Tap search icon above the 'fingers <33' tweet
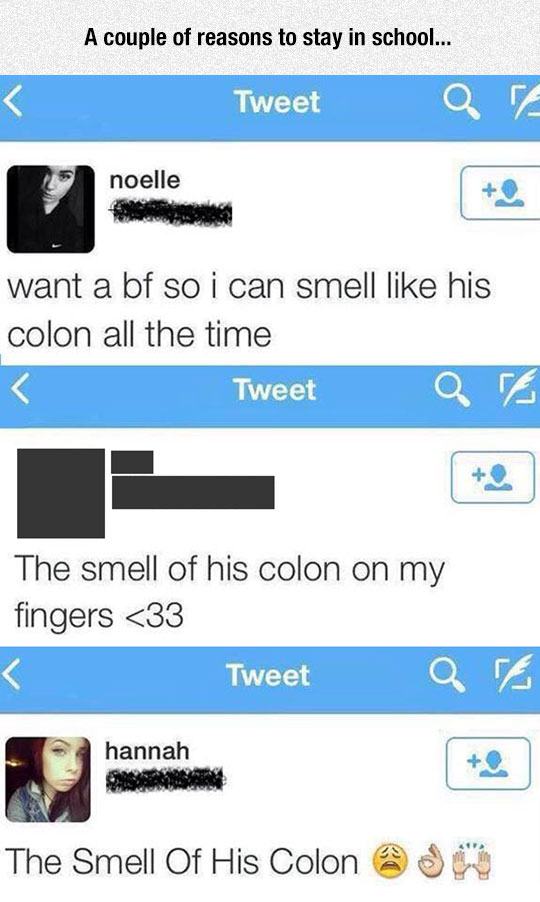 coord(452,389)
